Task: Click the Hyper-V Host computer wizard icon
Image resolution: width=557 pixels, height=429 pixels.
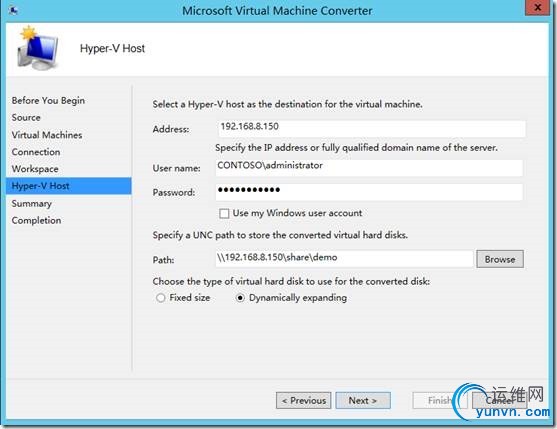Action: coord(37,48)
